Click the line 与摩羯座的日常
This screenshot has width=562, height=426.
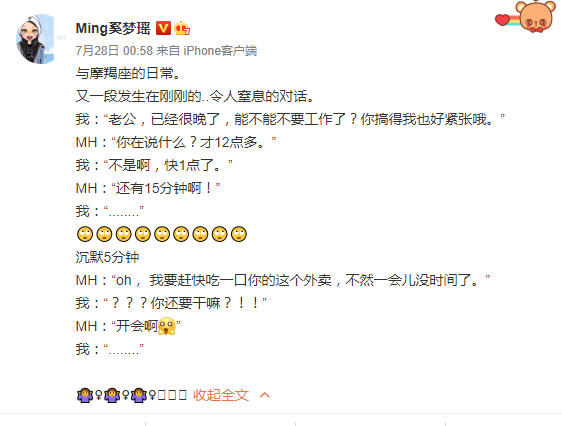pyautogui.click(x=128, y=73)
